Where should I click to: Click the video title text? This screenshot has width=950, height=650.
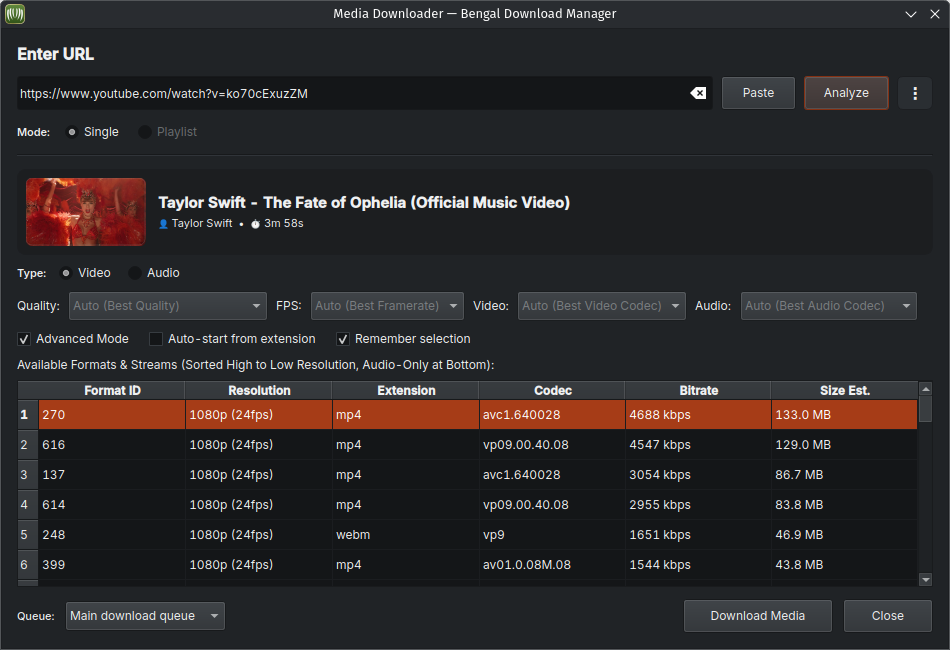click(x=364, y=202)
